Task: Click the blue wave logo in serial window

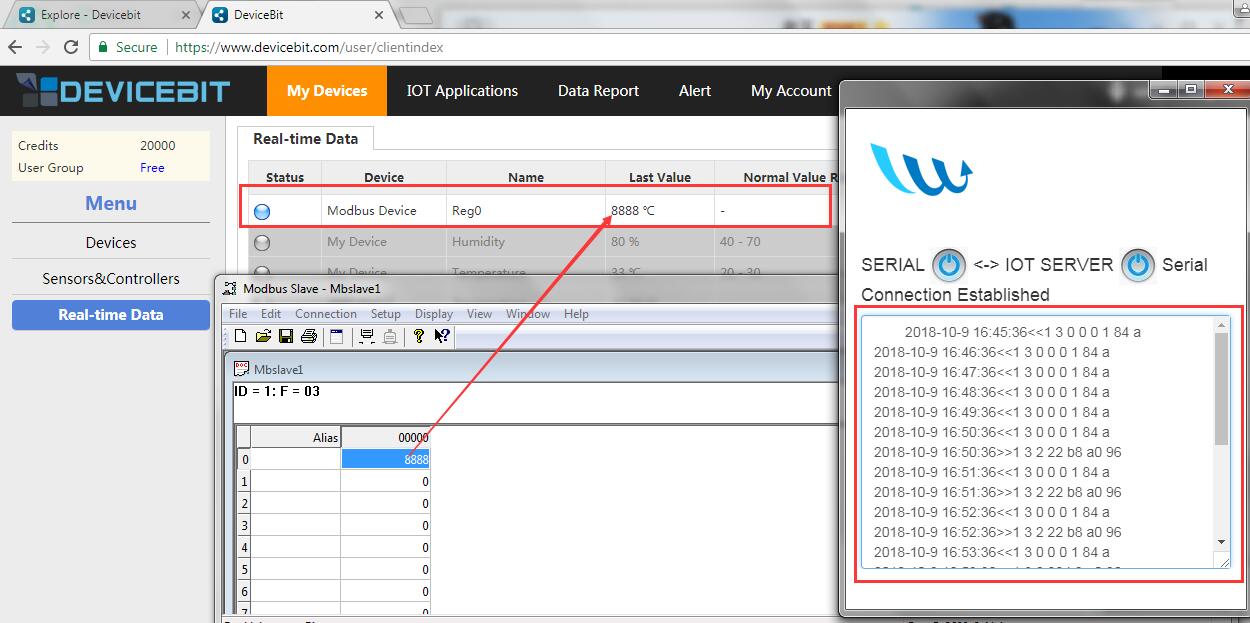Action: 920,168
